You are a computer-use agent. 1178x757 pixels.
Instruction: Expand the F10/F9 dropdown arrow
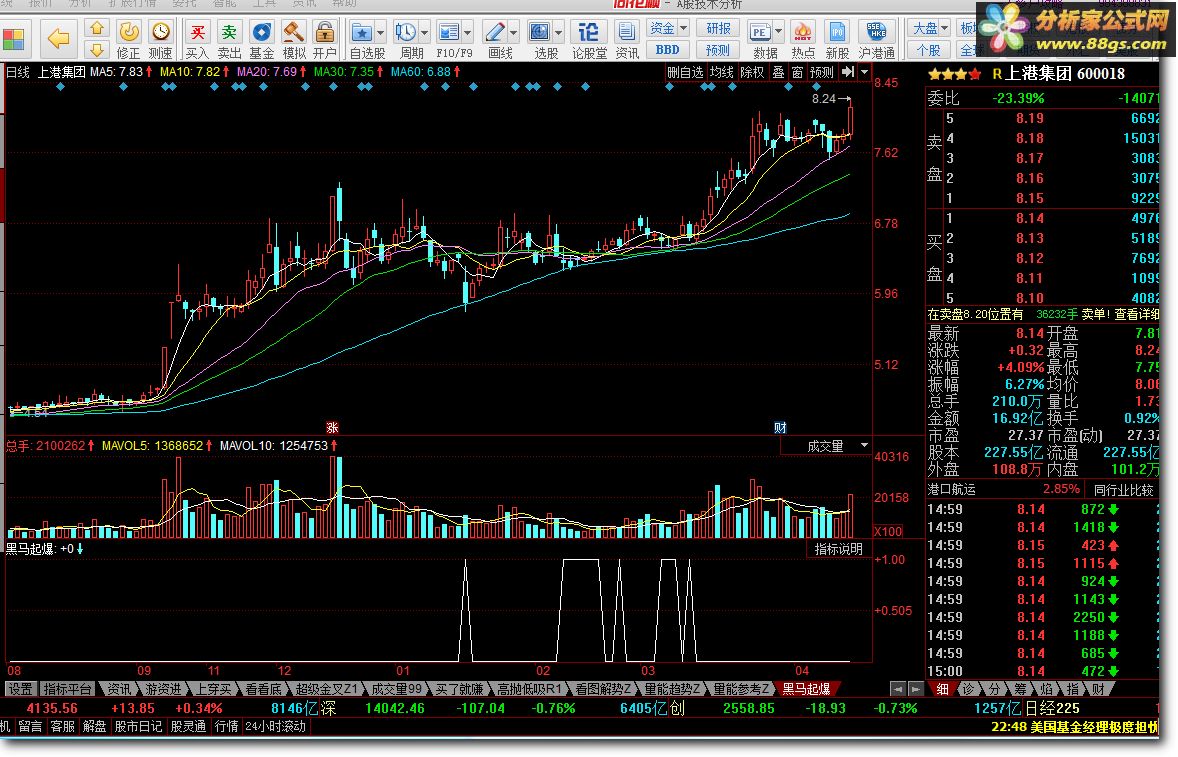click(x=468, y=32)
